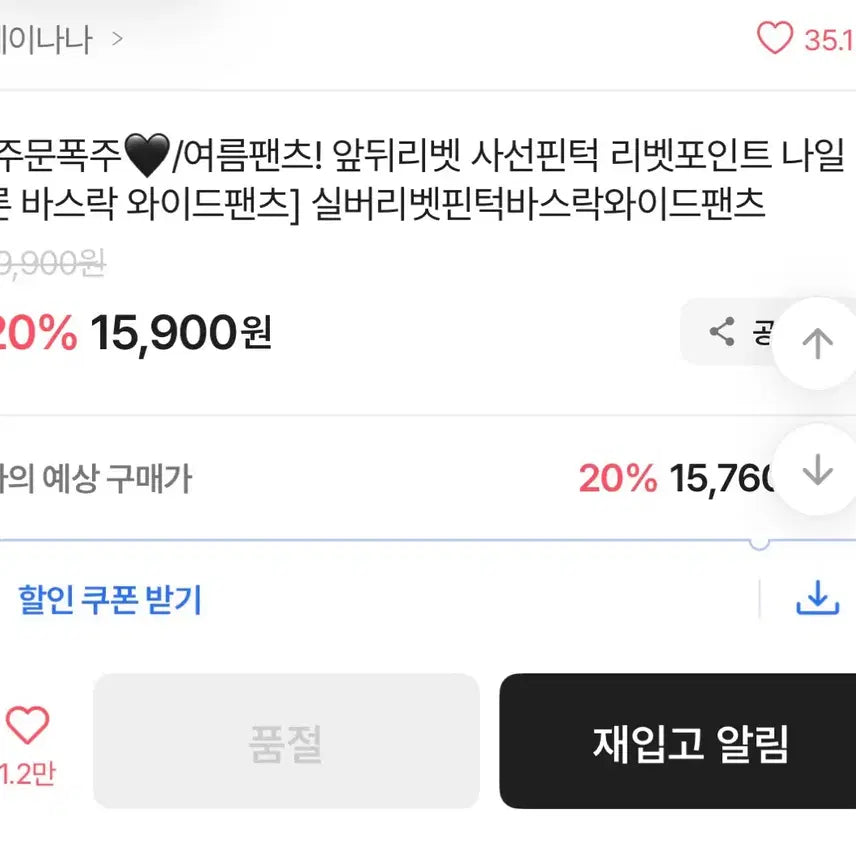Download coupons with the download icon

tap(816, 599)
